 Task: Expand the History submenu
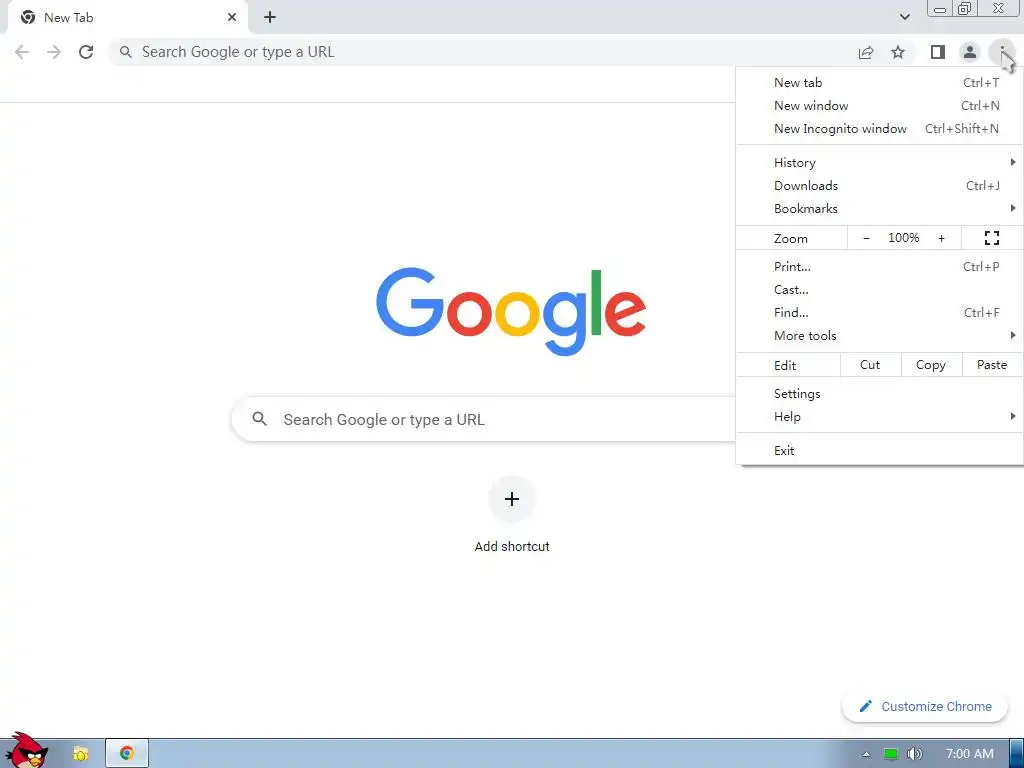[x=880, y=163]
